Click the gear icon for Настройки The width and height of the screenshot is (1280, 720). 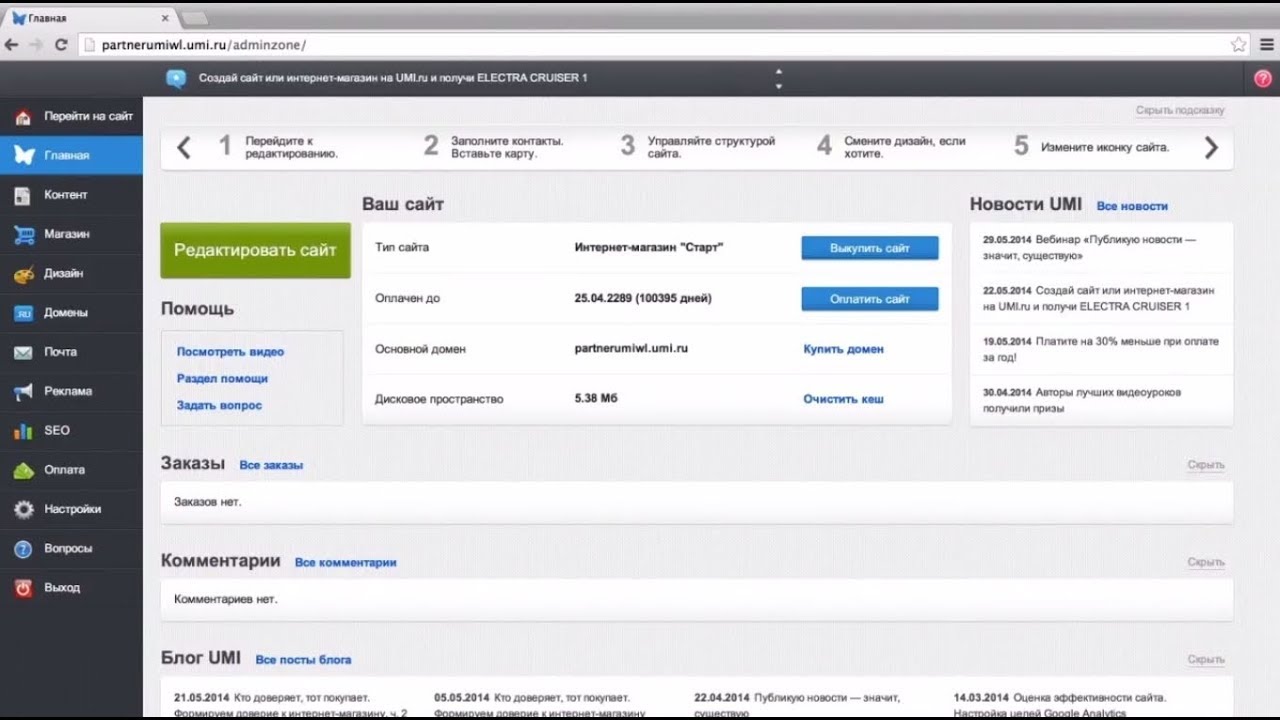[x=23, y=509]
